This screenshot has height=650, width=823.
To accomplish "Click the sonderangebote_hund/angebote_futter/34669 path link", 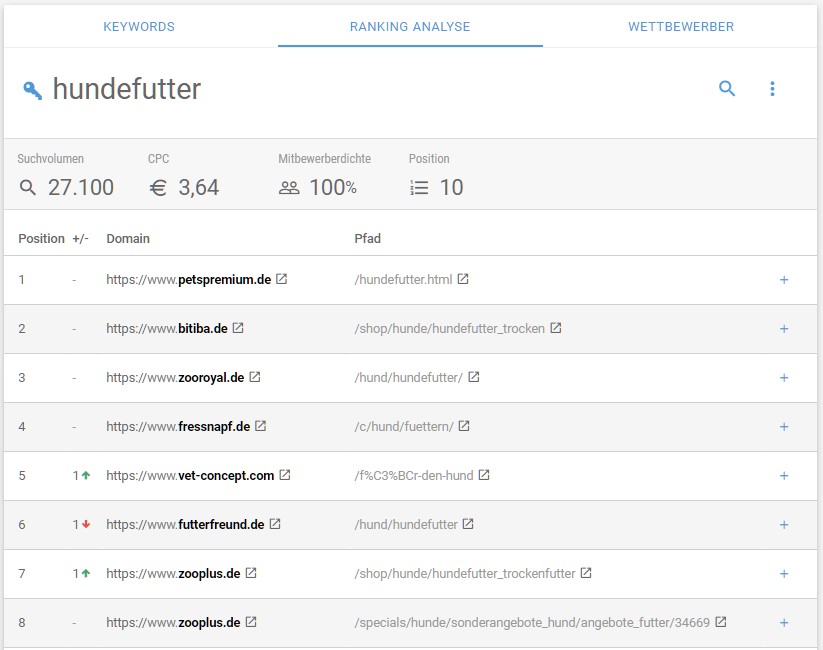I will coord(532,623).
